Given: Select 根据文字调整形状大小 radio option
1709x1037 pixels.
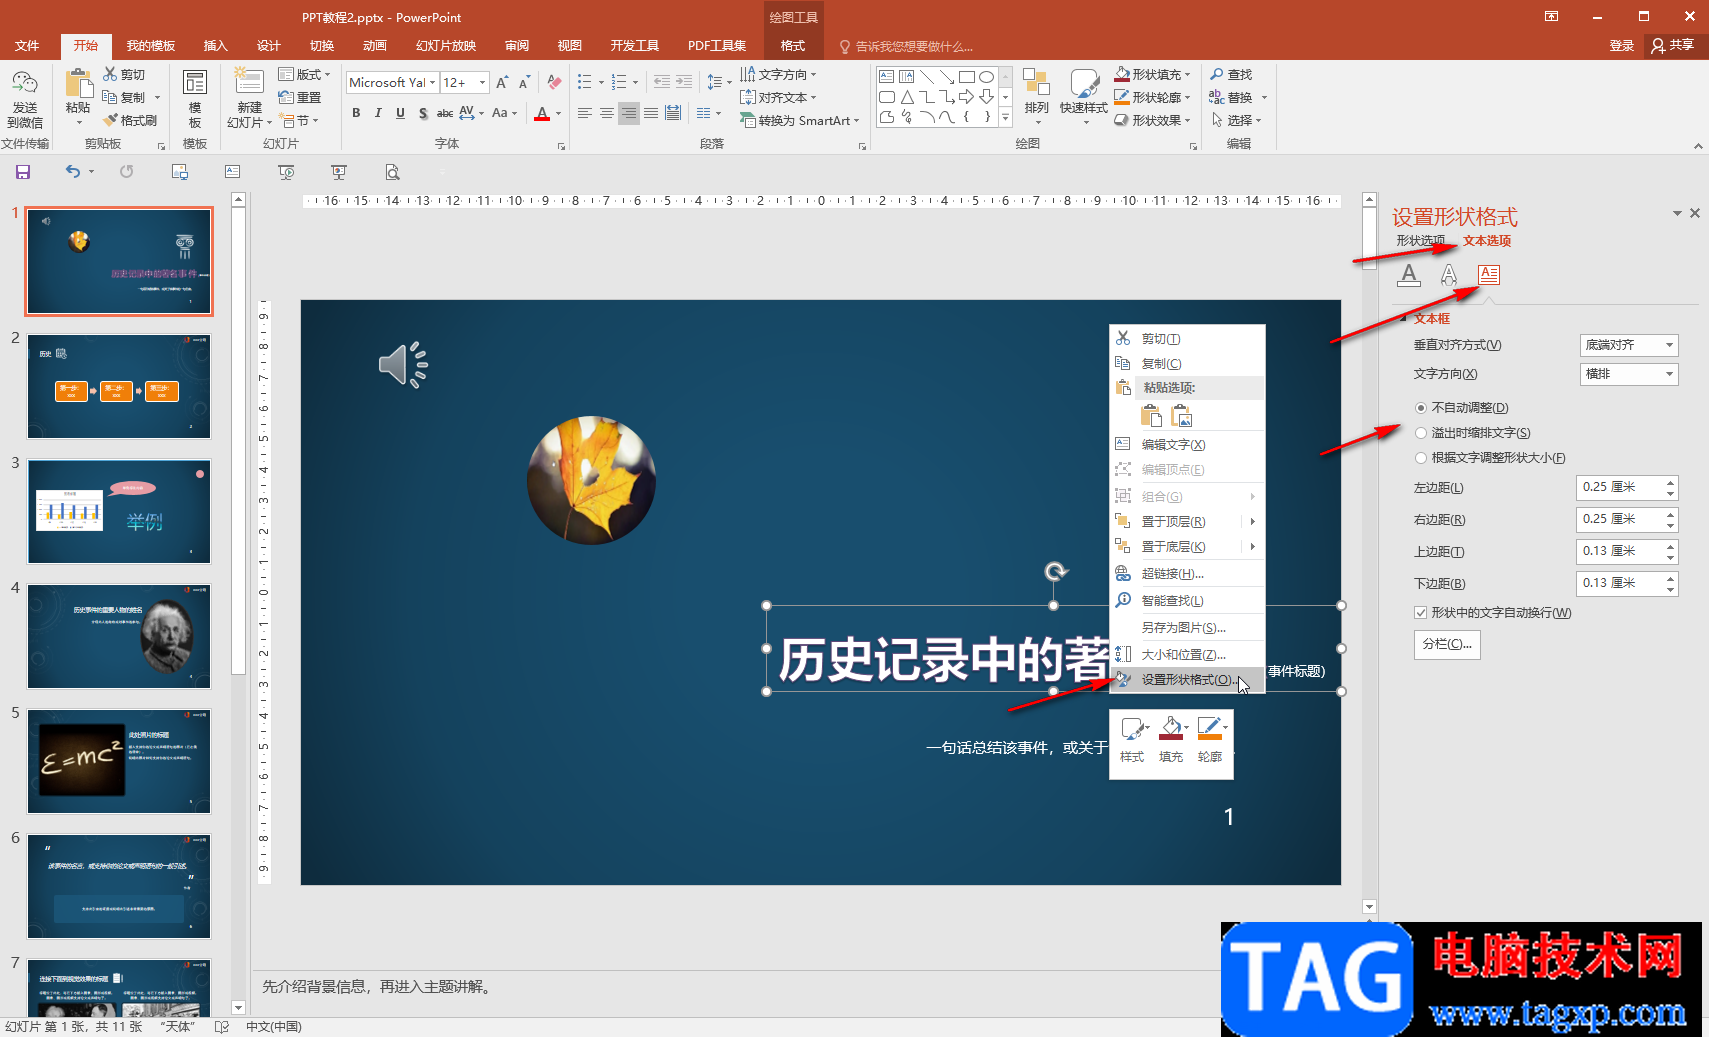Looking at the screenshot, I should (x=1421, y=458).
